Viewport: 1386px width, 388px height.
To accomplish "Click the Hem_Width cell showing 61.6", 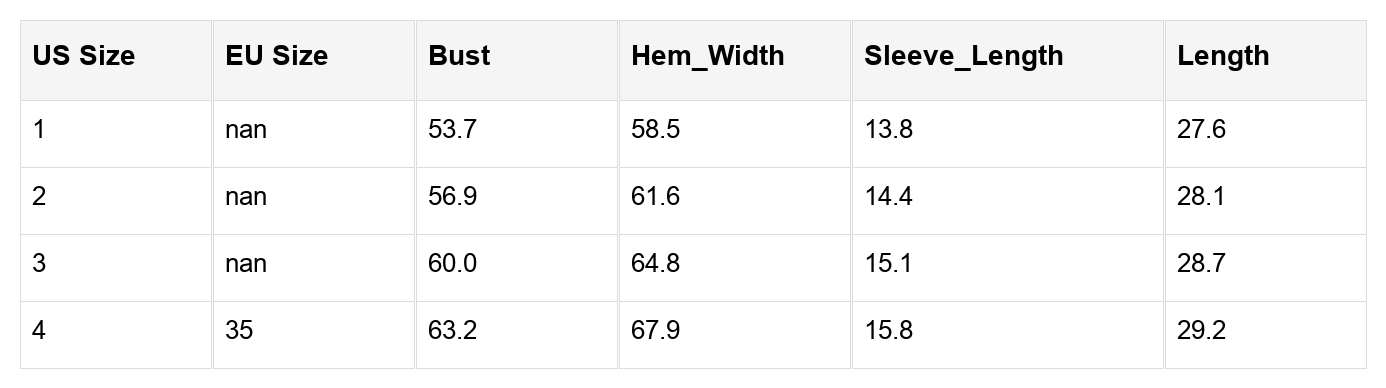I will coord(734,201).
